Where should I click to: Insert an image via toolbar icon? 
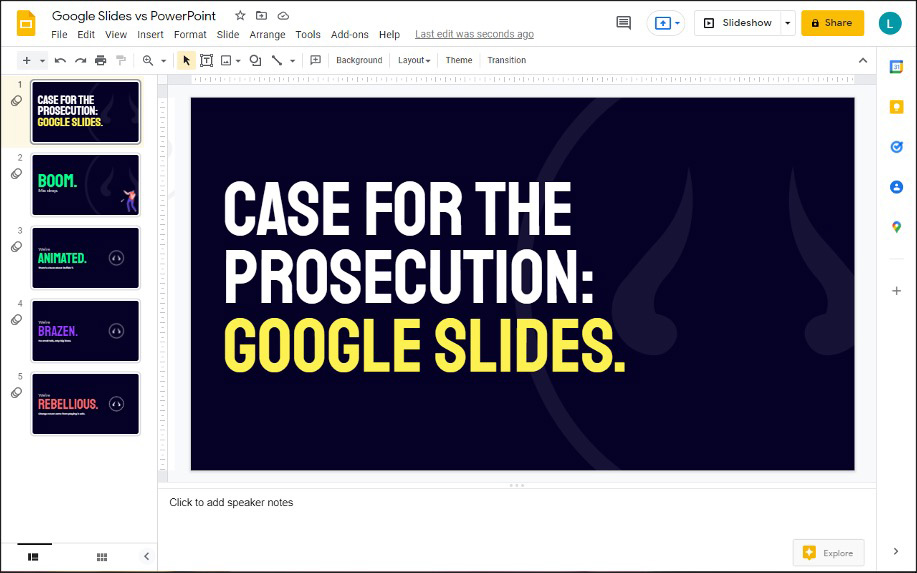point(226,60)
